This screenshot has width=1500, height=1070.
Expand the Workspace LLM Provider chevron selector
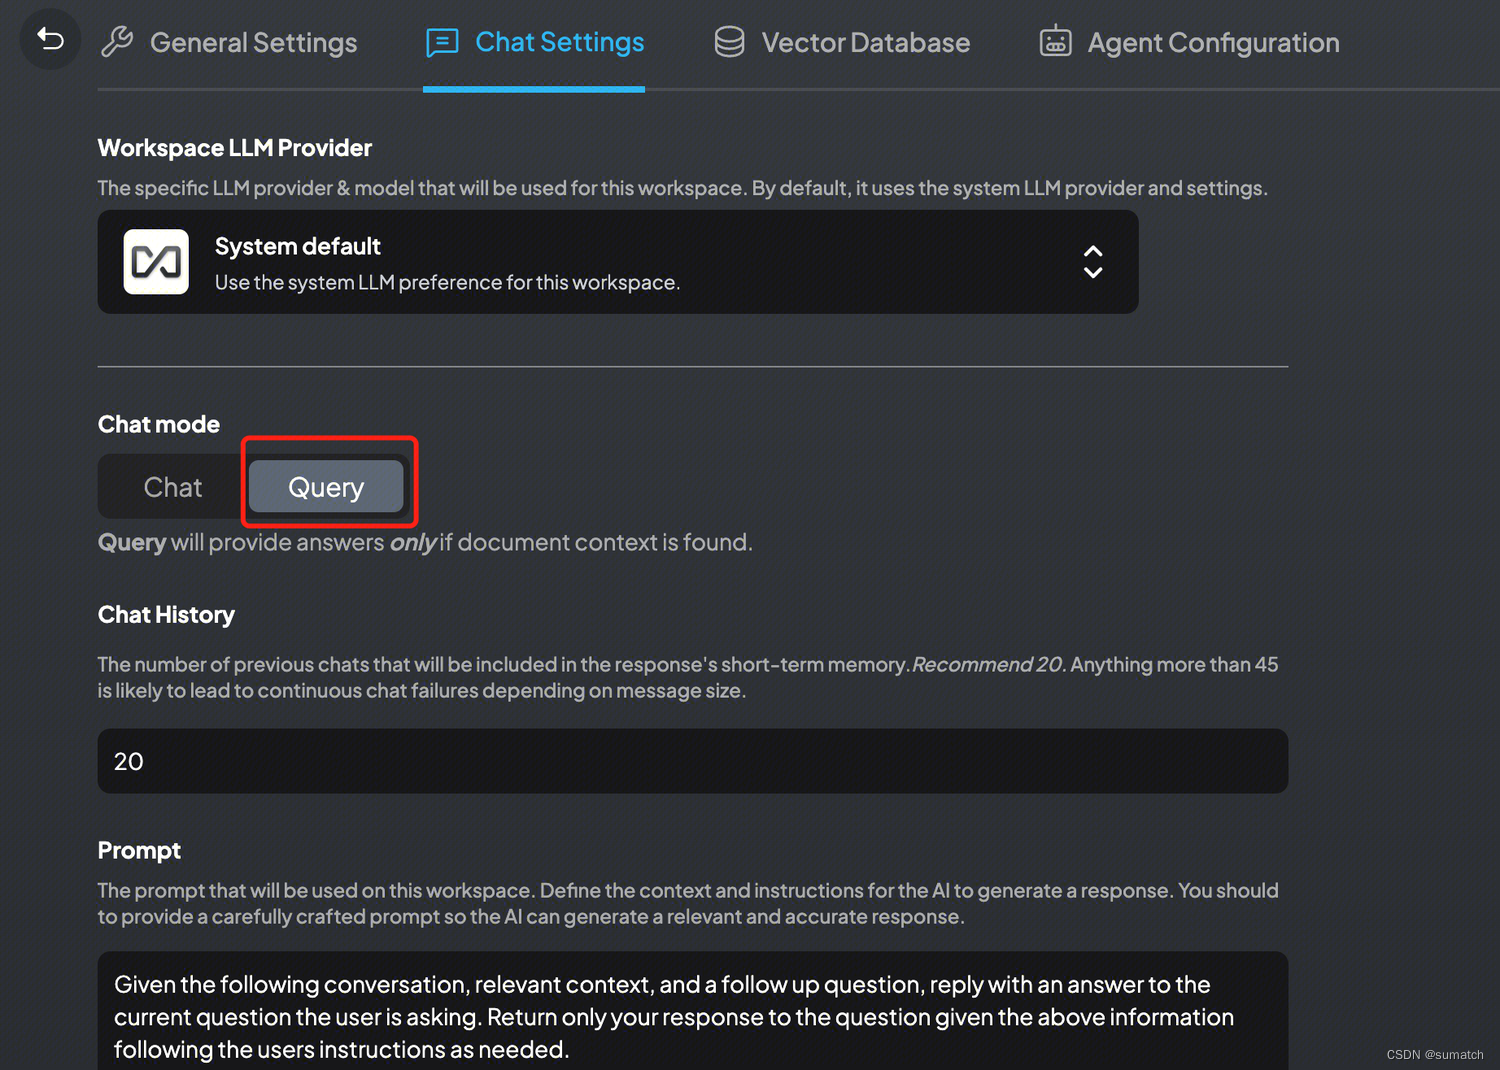(1093, 262)
